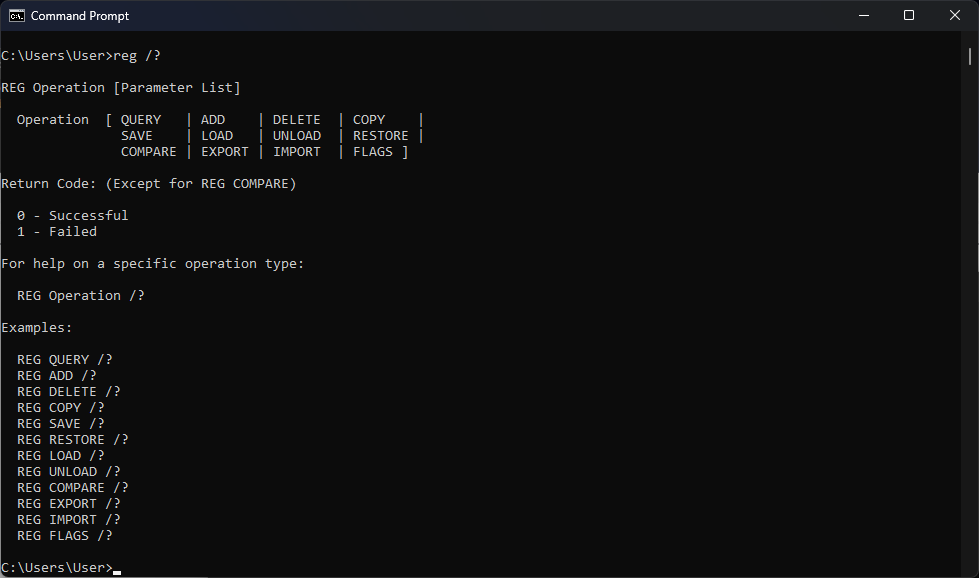This screenshot has width=979, height=578.
Task: Select the REG RESTORE /? example line
Action: (x=70, y=439)
